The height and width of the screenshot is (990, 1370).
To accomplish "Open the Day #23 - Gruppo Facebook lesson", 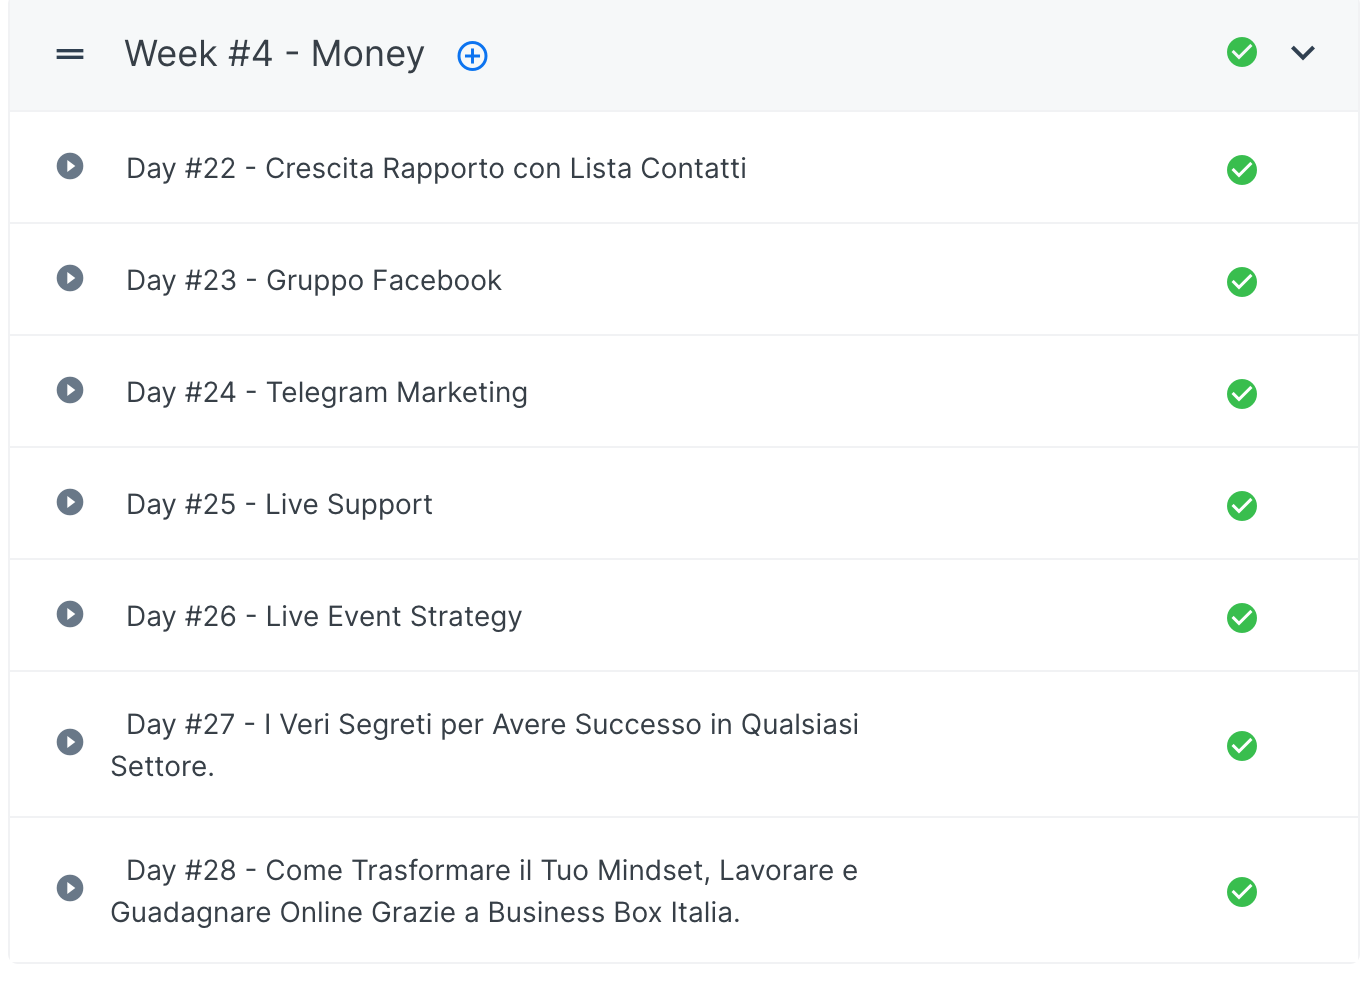I will (x=314, y=280).
